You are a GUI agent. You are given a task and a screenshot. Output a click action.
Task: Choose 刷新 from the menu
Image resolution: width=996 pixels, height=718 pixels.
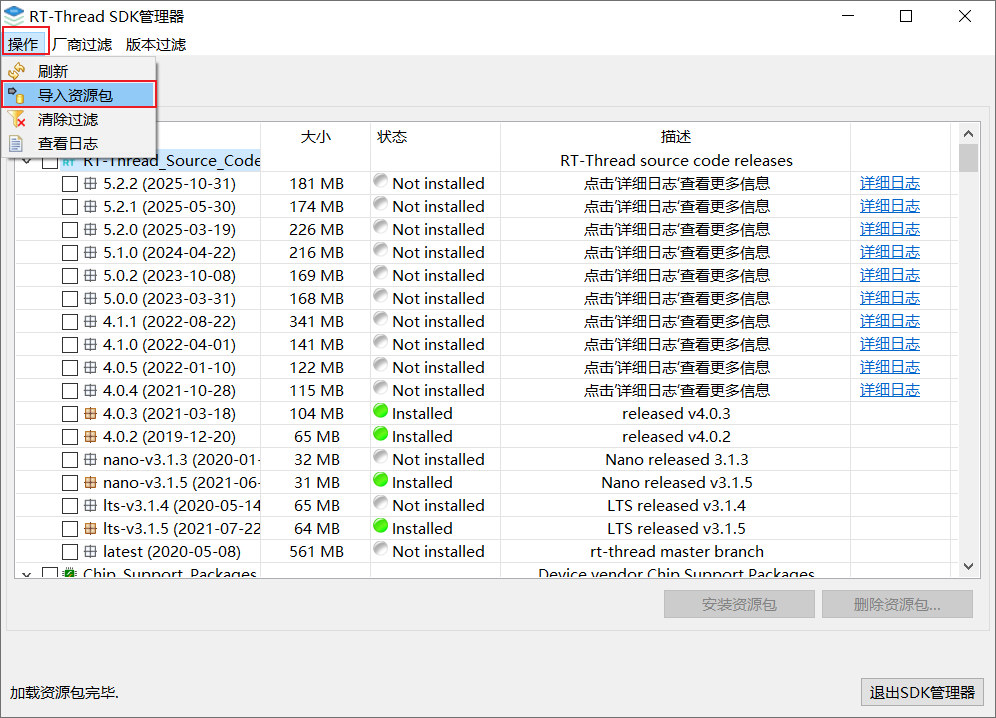point(79,71)
